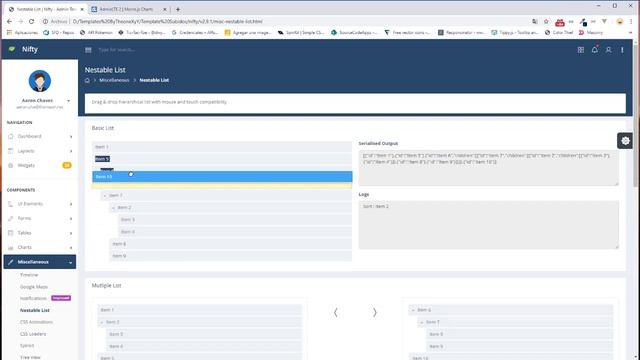Open the Masonry bookmark
The width and height of the screenshot is (640, 360).
(x=591, y=33)
